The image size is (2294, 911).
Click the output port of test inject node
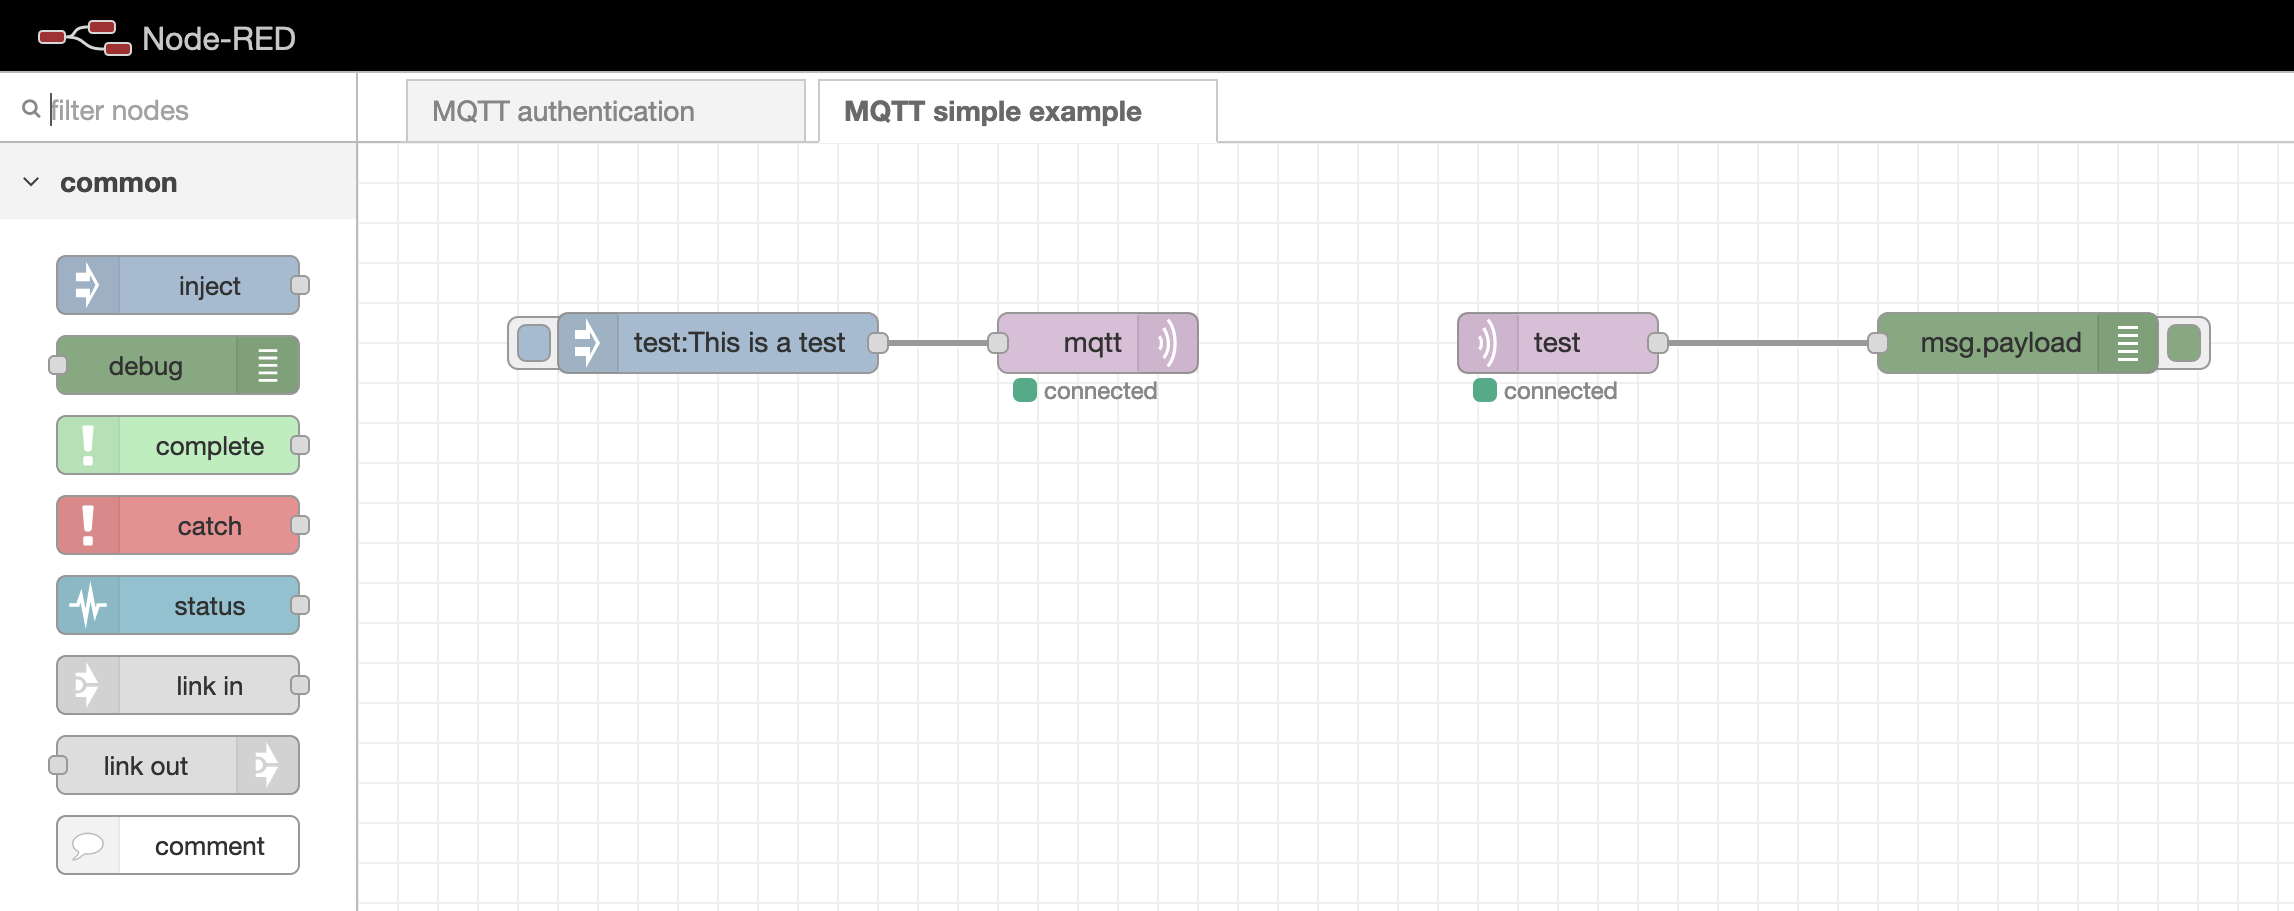(878, 343)
